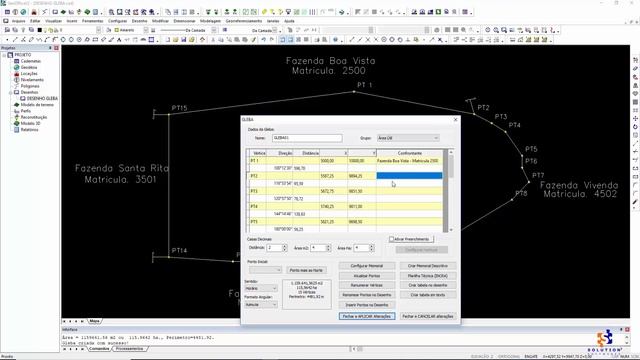Click the black layer color swatch
This screenshot has height=360, width=640.
[x=40, y=30]
